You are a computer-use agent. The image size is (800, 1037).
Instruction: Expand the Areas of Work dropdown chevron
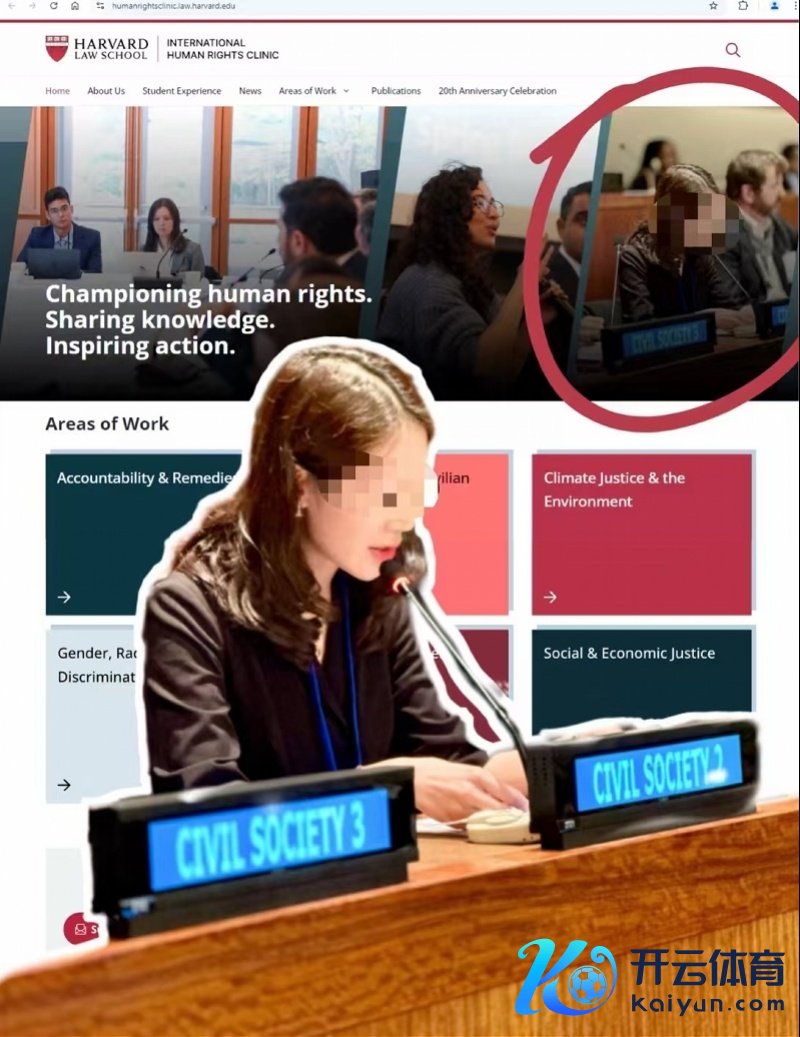(x=346, y=91)
